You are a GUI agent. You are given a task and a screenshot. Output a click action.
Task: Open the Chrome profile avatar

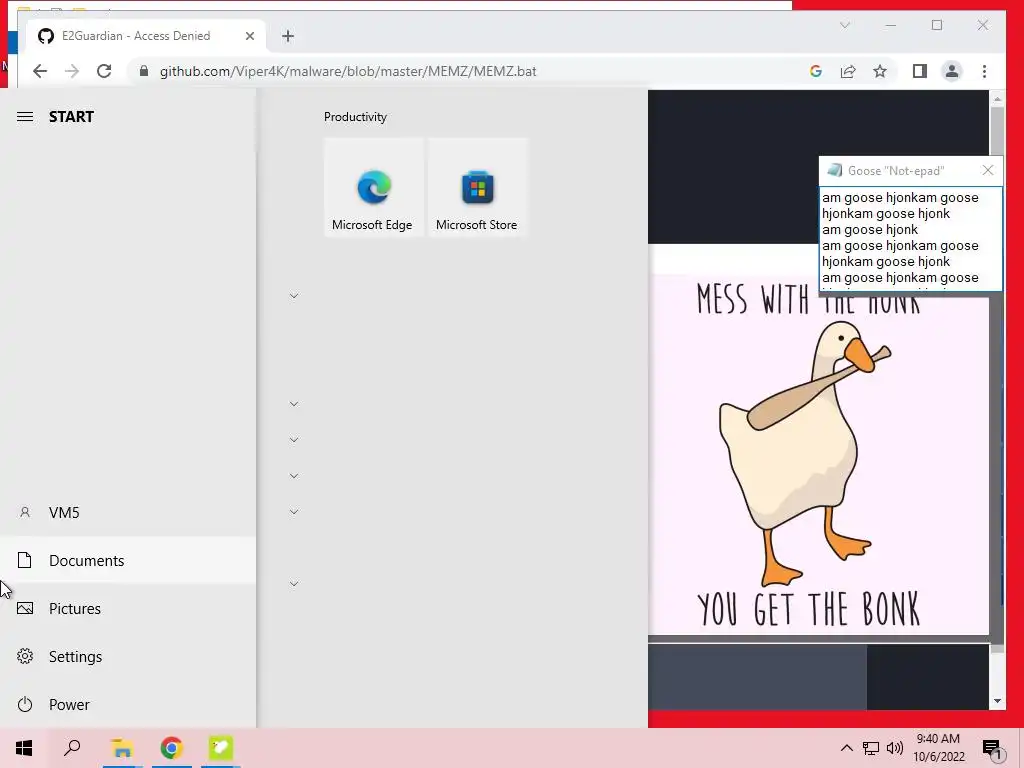[x=952, y=71]
